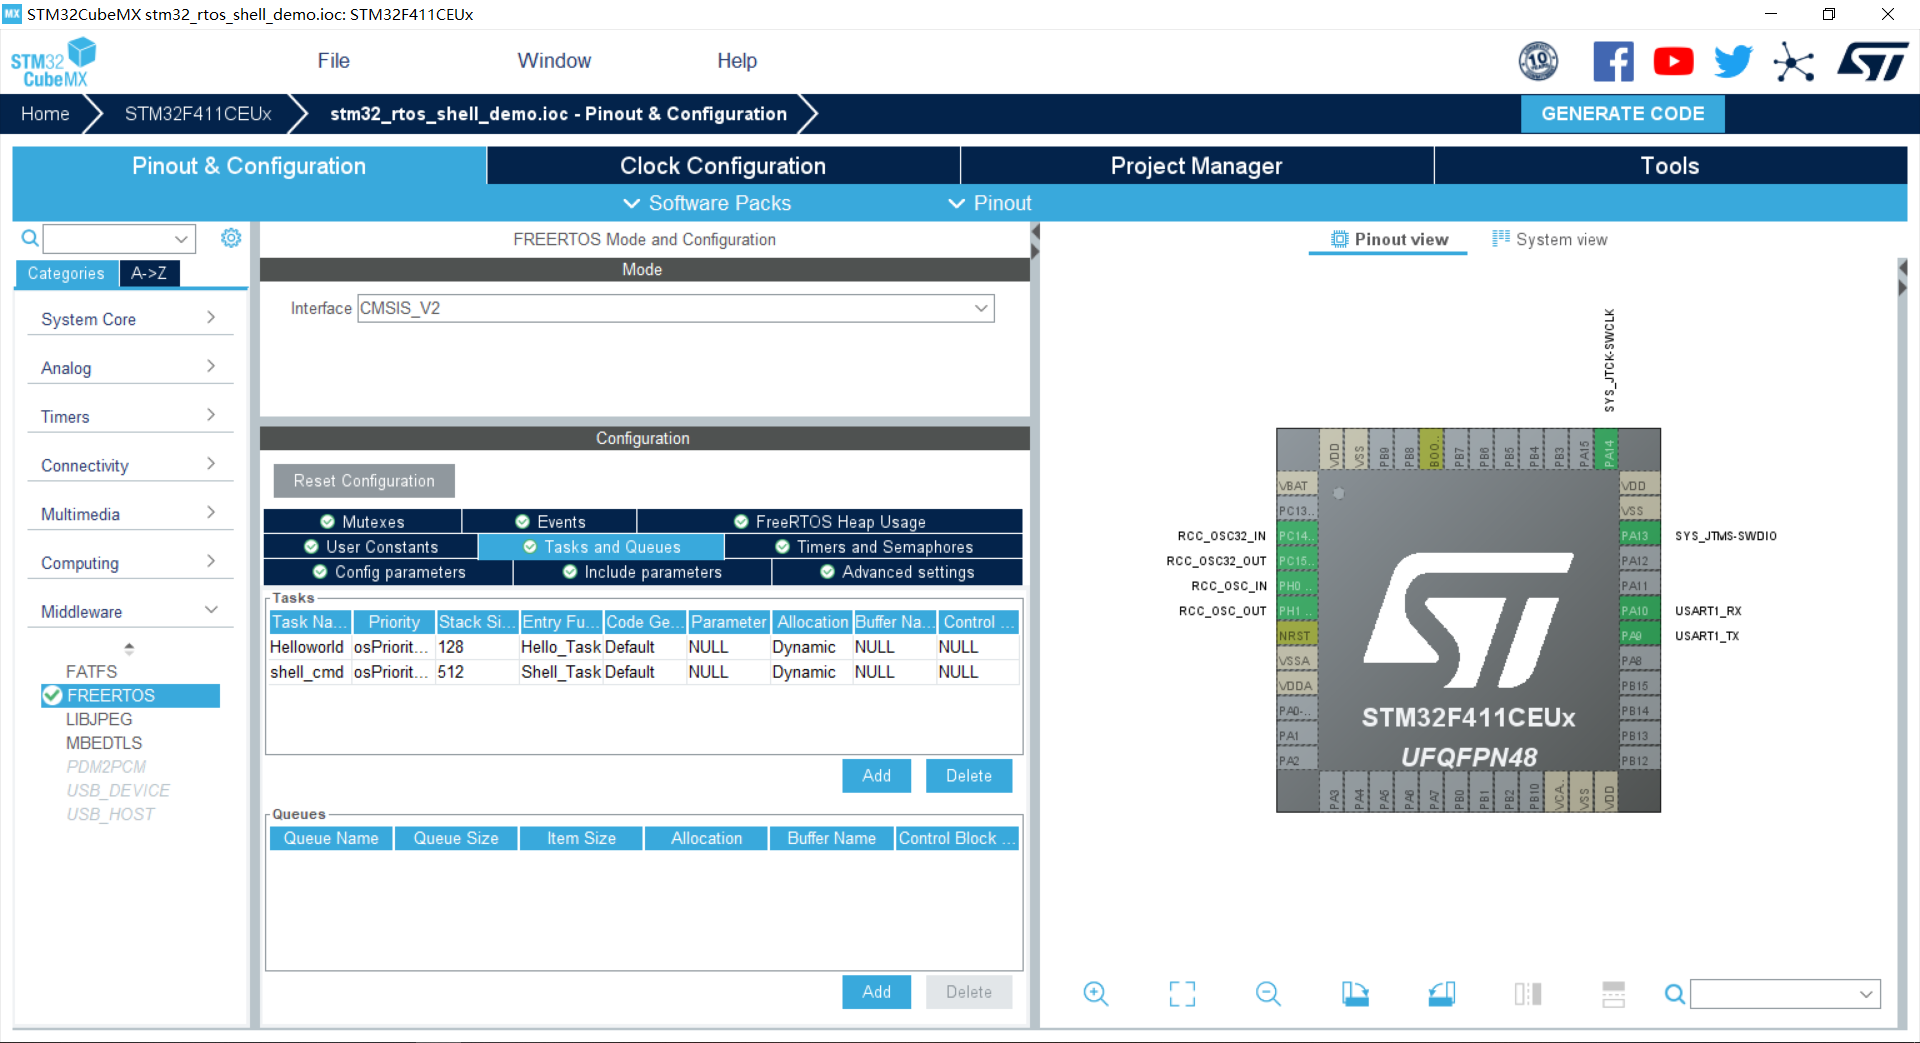Screen dimensions: 1920x1043
Task: Fit the pinout to the view
Action: pyautogui.click(x=1182, y=993)
